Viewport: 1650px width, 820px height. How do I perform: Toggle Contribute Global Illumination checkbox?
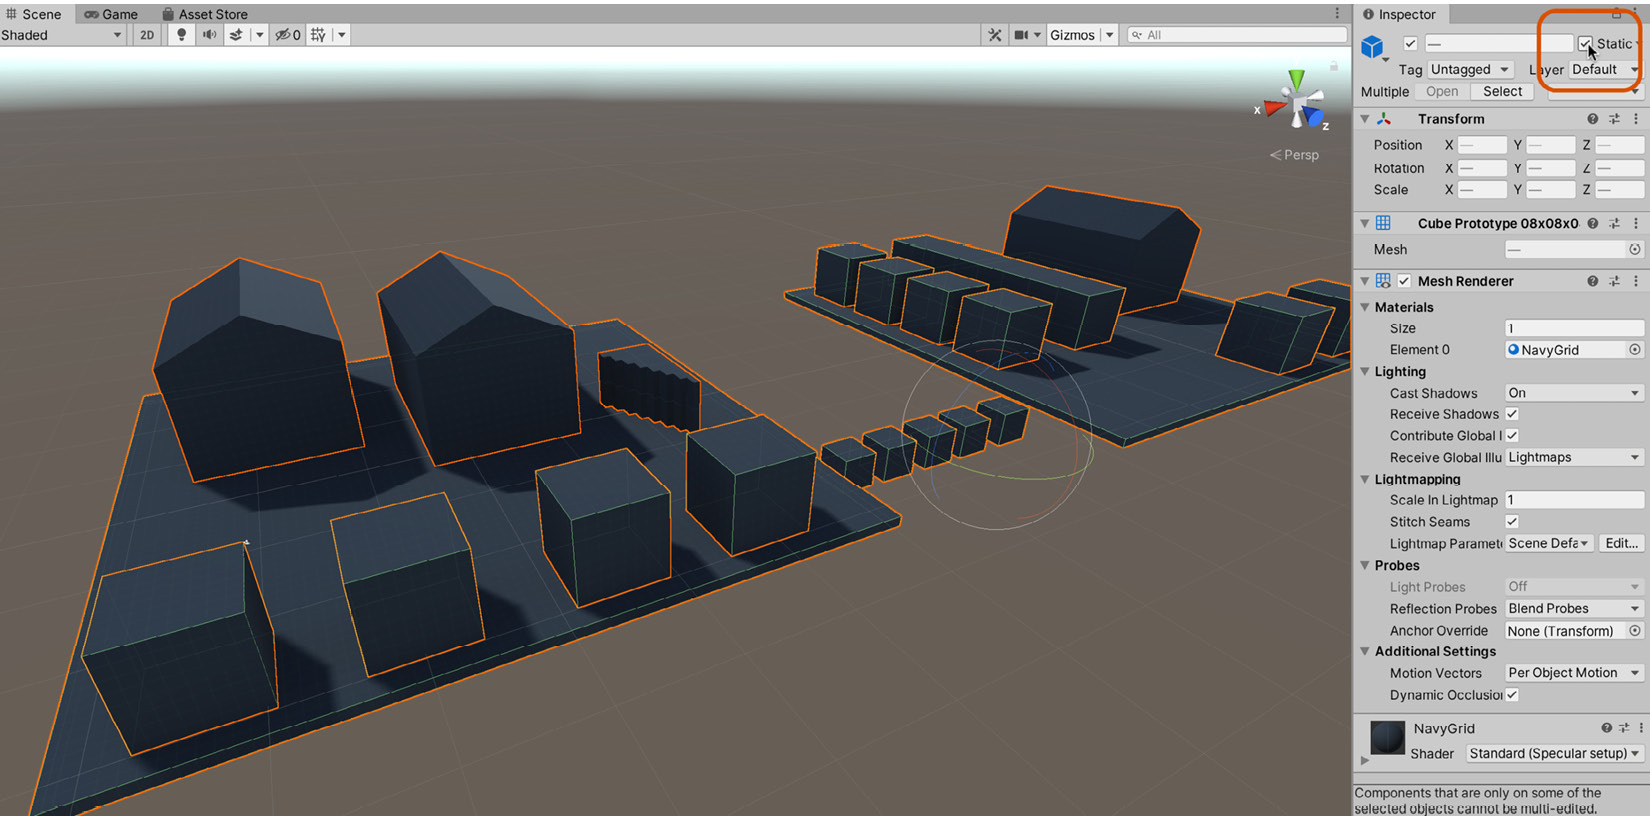pos(1512,436)
